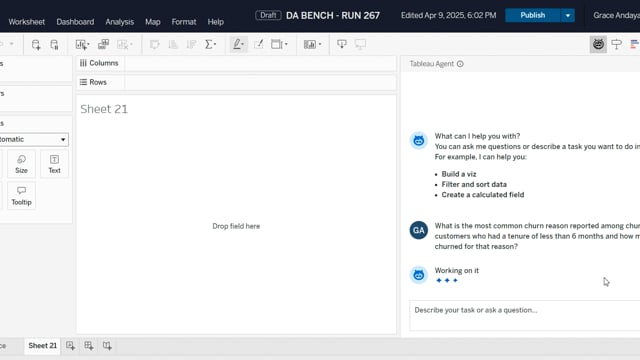Click the Publish button

(x=533, y=16)
